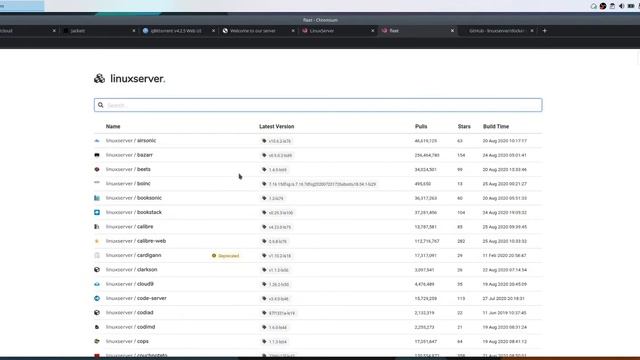
Task: Open the linuxserver / clarkson link
Action: 131,270
